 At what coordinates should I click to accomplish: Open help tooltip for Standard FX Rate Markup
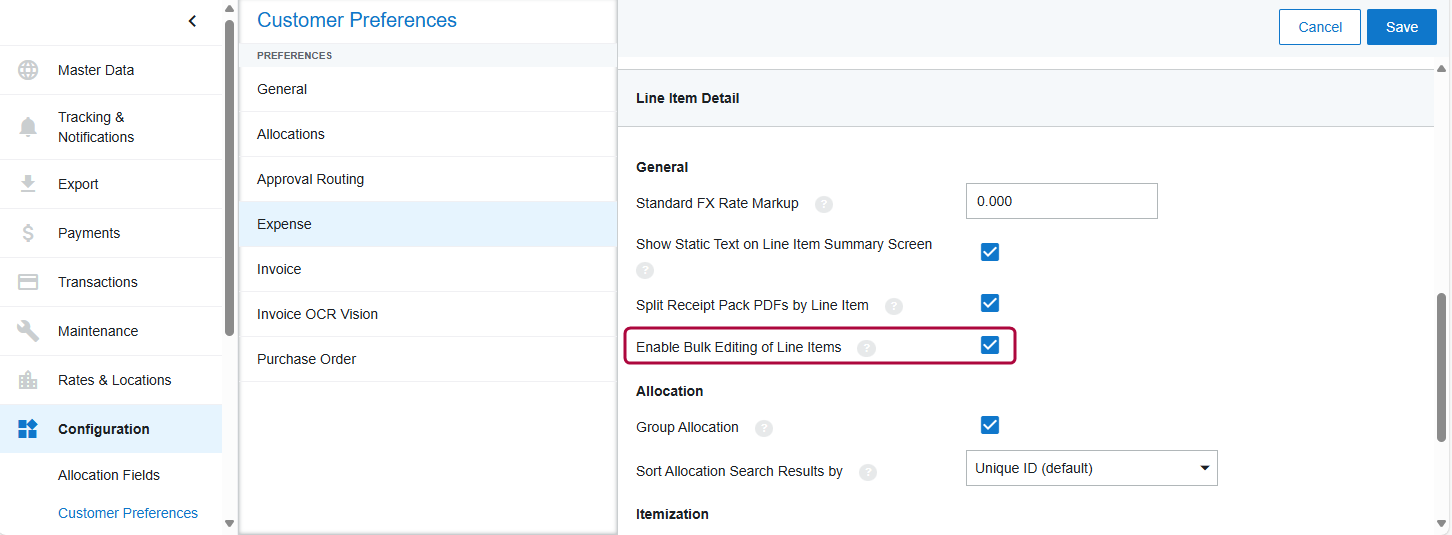pos(823,204)
